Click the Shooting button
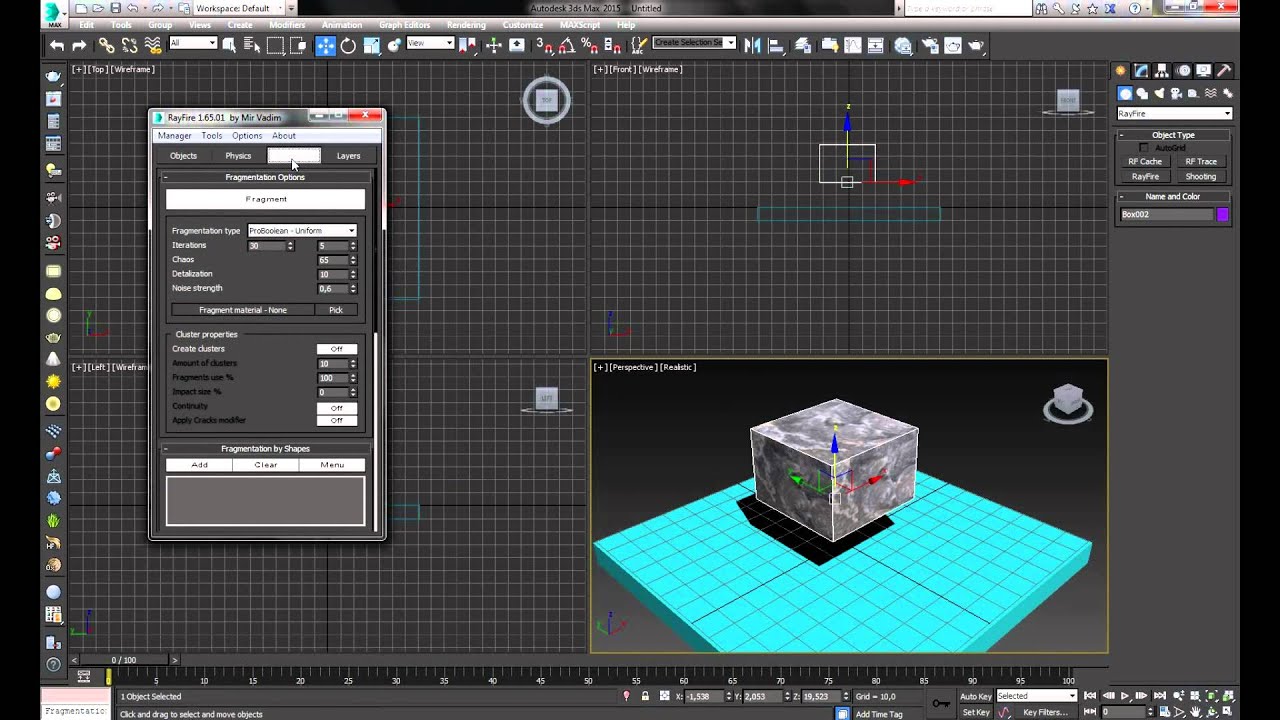The height and width of the screenshot is (720, 1280). pyautogui.click(x=1201, y=177)
